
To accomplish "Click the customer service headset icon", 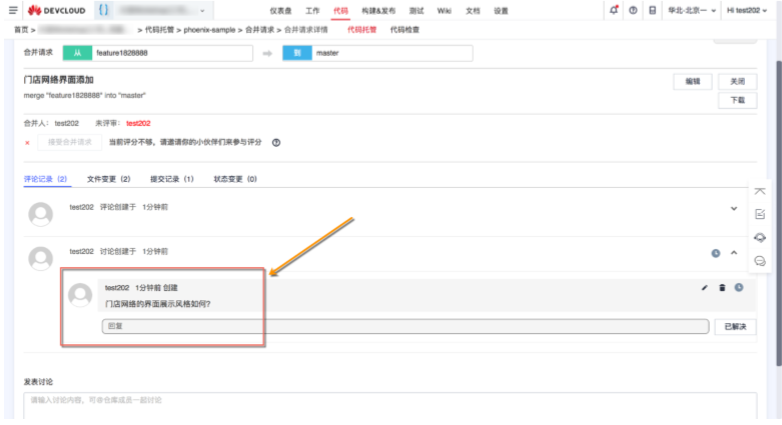I will (x=760, y=237).
